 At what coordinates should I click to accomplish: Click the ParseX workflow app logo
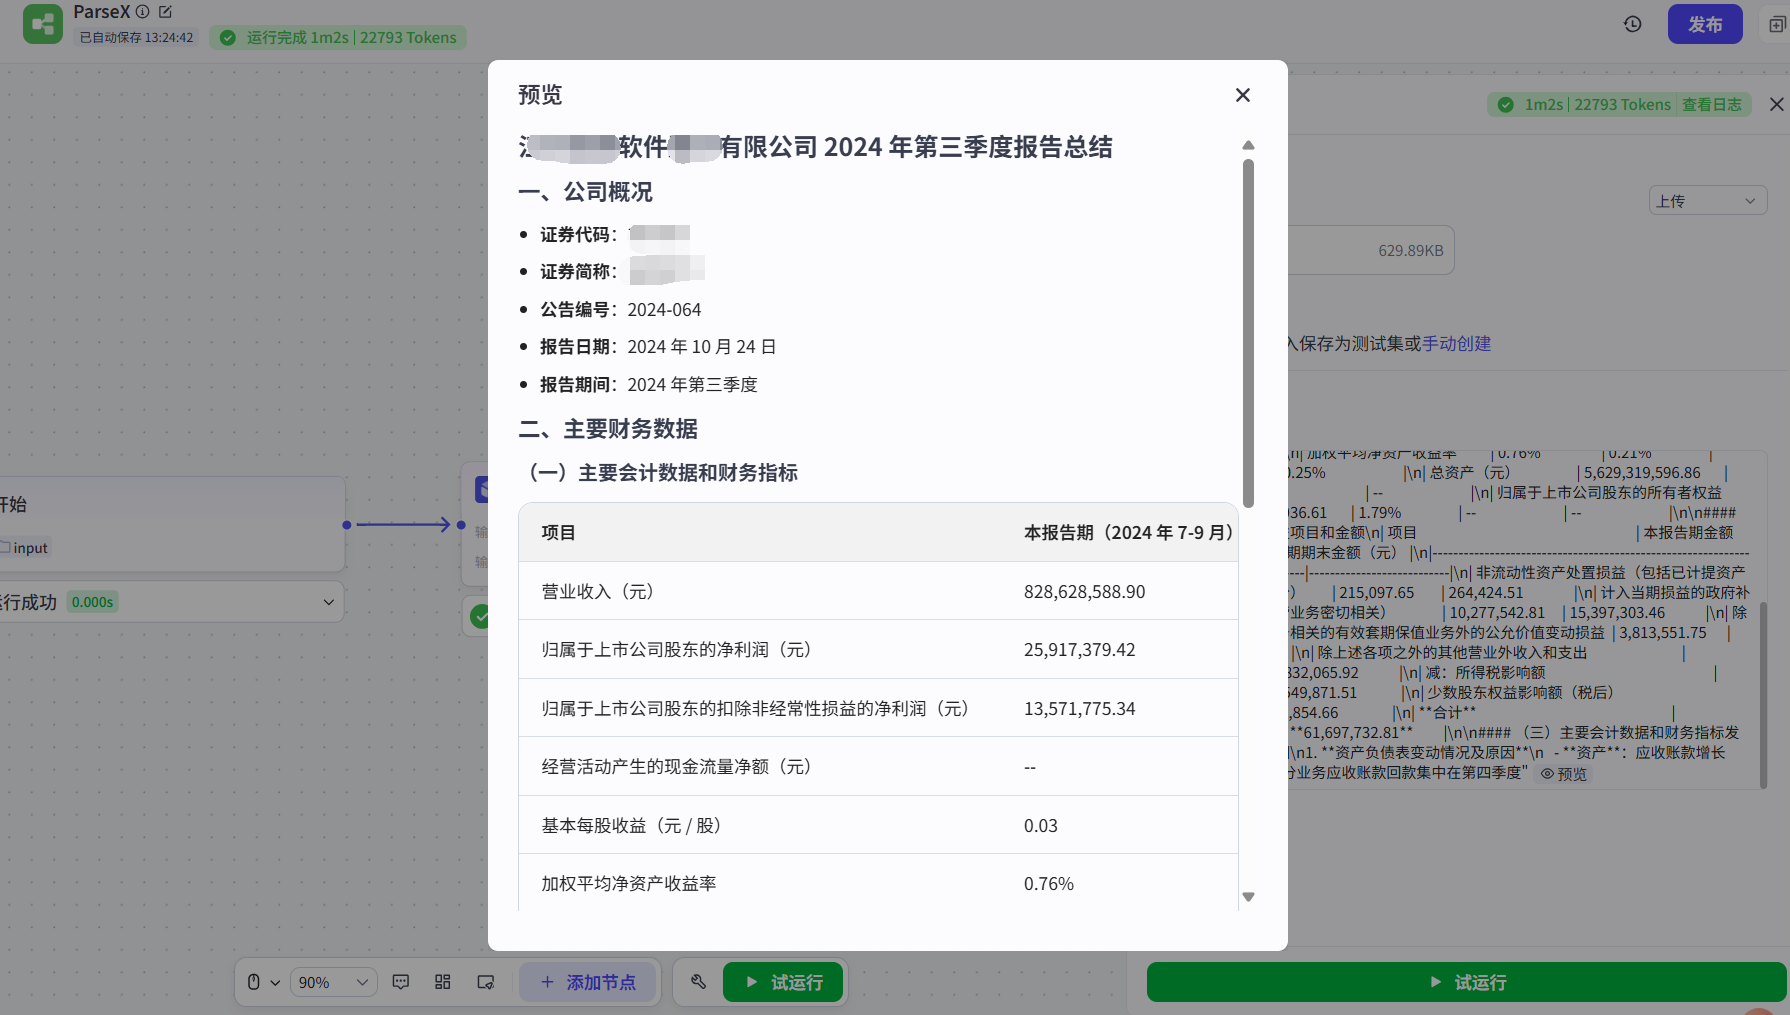pyautogui.click(x=43, y=24)
